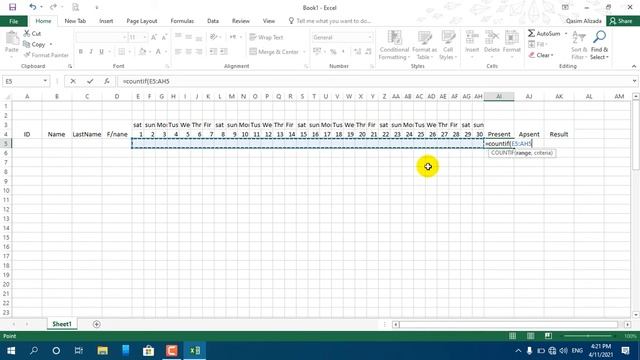Click the LastName header cell
Screen dimensions: 640x360
coord(87,134)
